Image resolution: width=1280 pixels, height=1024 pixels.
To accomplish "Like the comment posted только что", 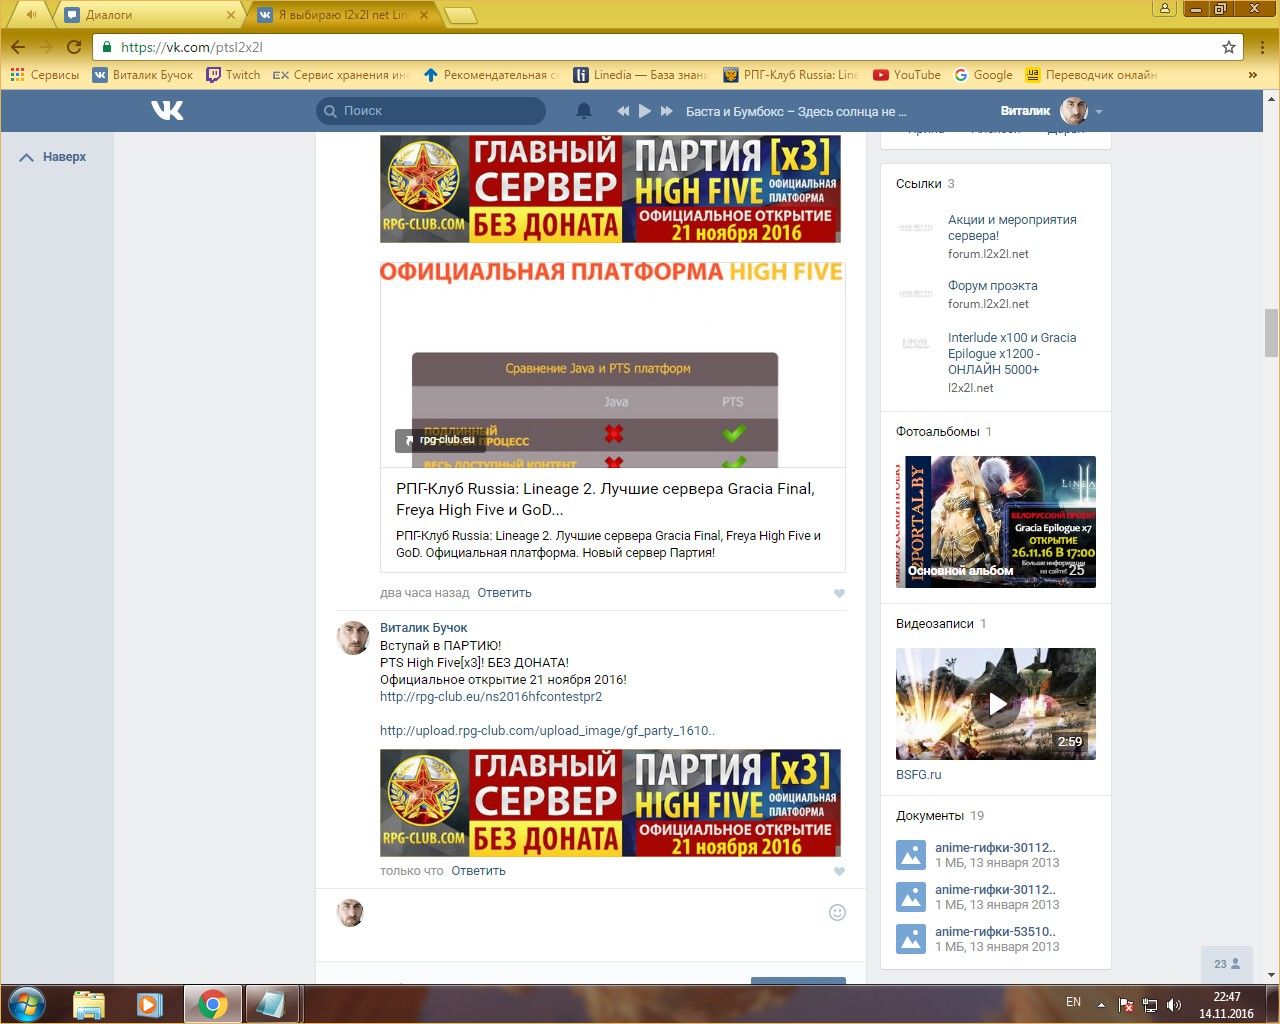I will (839, 871).
